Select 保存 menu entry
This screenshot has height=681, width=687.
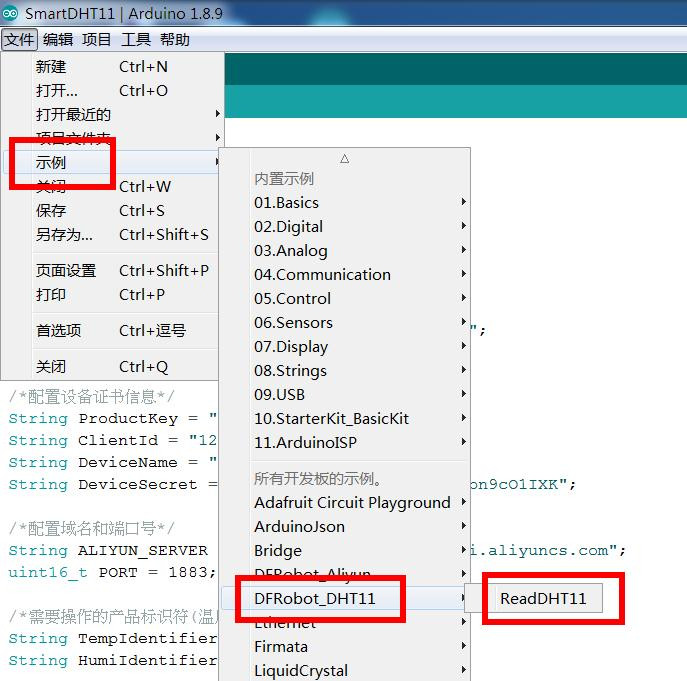[112, 211]
